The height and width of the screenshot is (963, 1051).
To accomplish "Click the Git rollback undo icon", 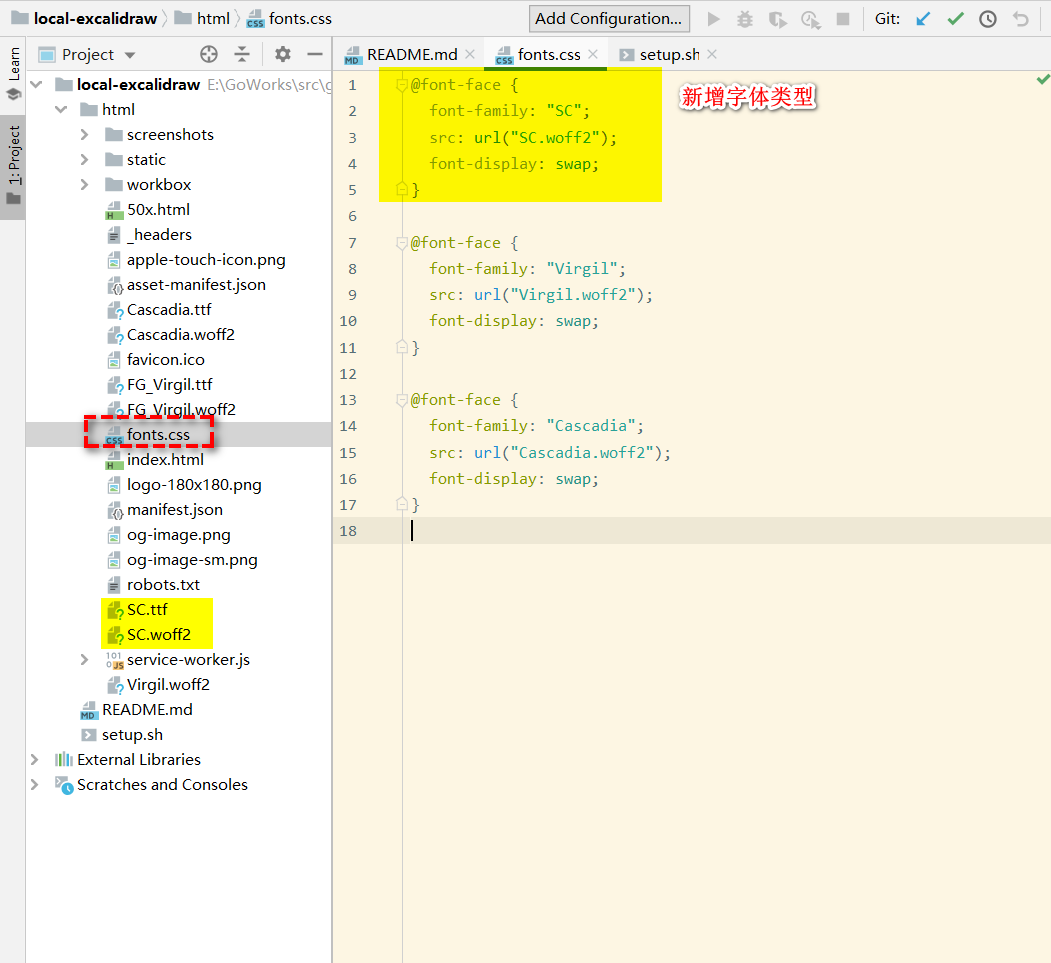I will (1020, 19).
